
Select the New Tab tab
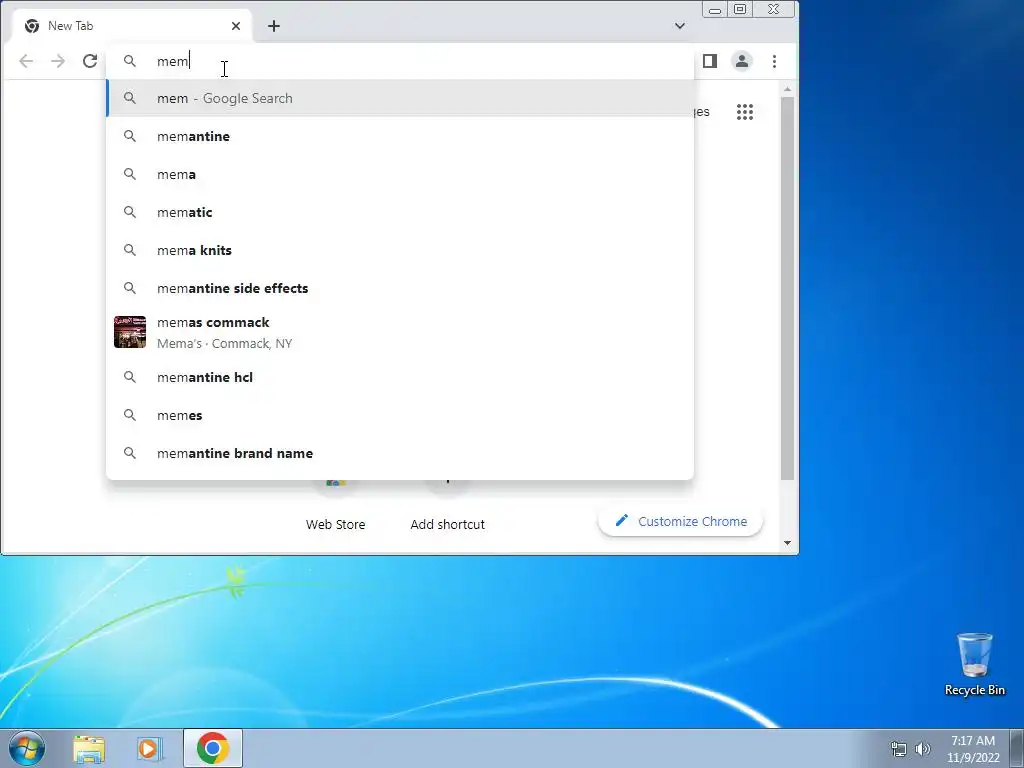[x=131, y=26]
